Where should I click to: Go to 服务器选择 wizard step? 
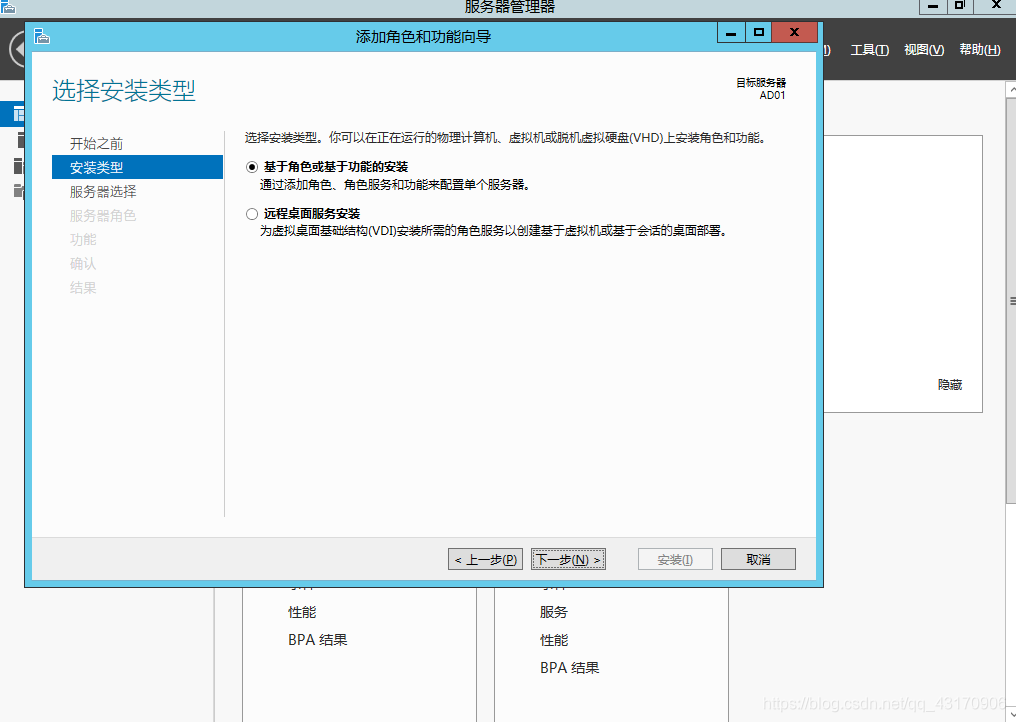(103, 191)
